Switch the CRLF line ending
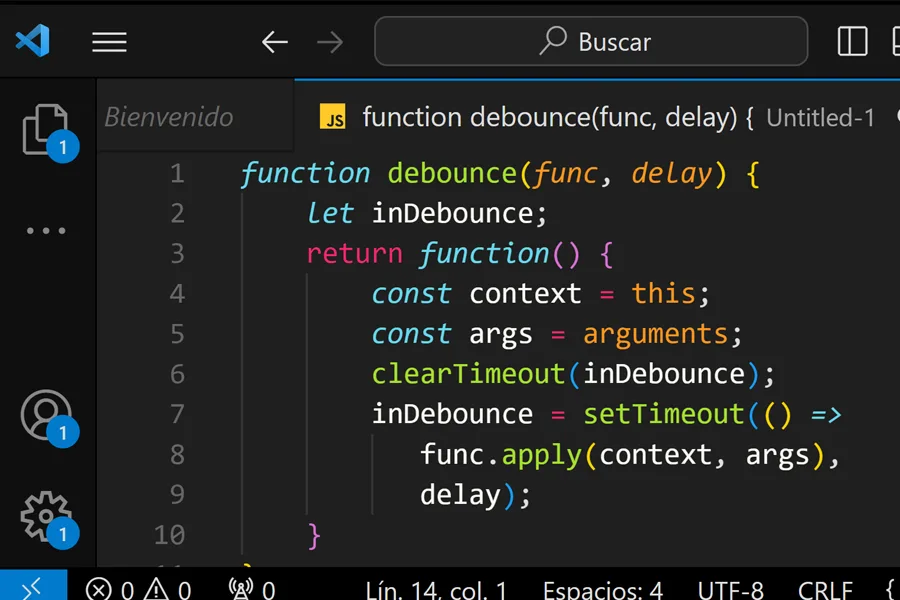Image resolution: width=900 pixels, height=600 pixels. coord(826,590)
